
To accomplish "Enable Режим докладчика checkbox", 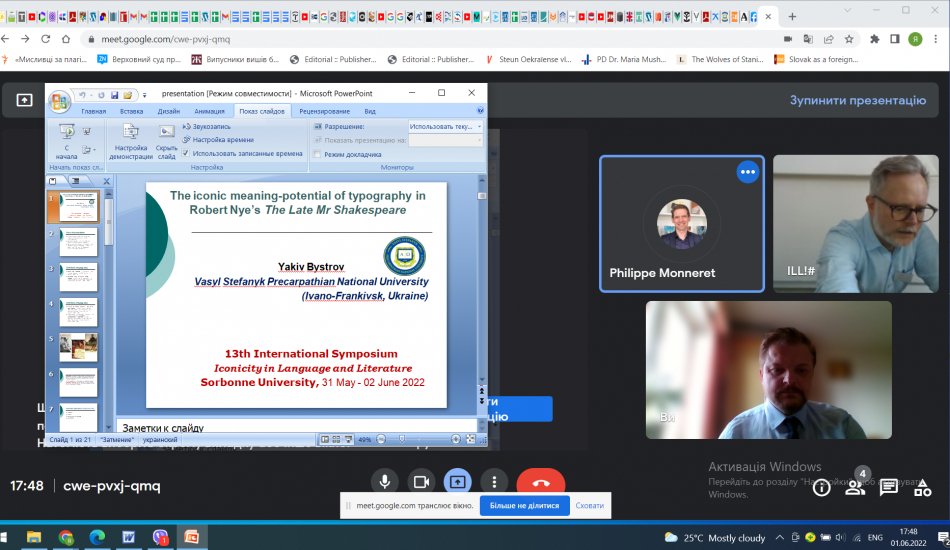I will tap(317, 154).
